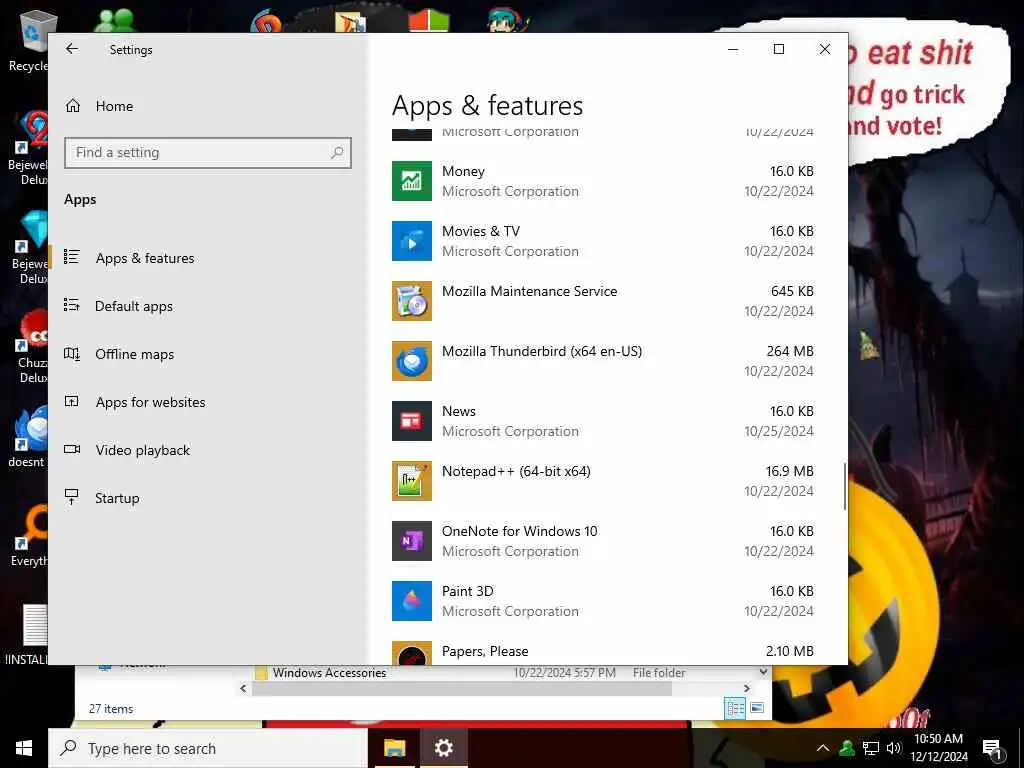Viewport: 1024px width, 768px height.
Task: Click the Default apps sidebar icon
Action: [x=72, y=305]
